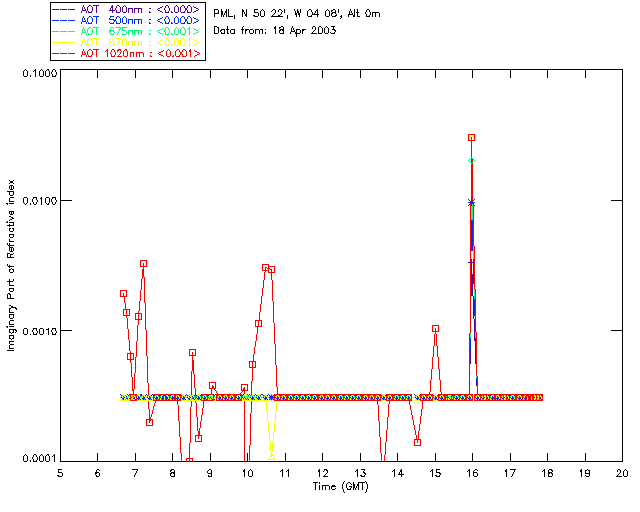Click the PML station coordinates text
The image size is (640, 512).
[x=297, y=14]
